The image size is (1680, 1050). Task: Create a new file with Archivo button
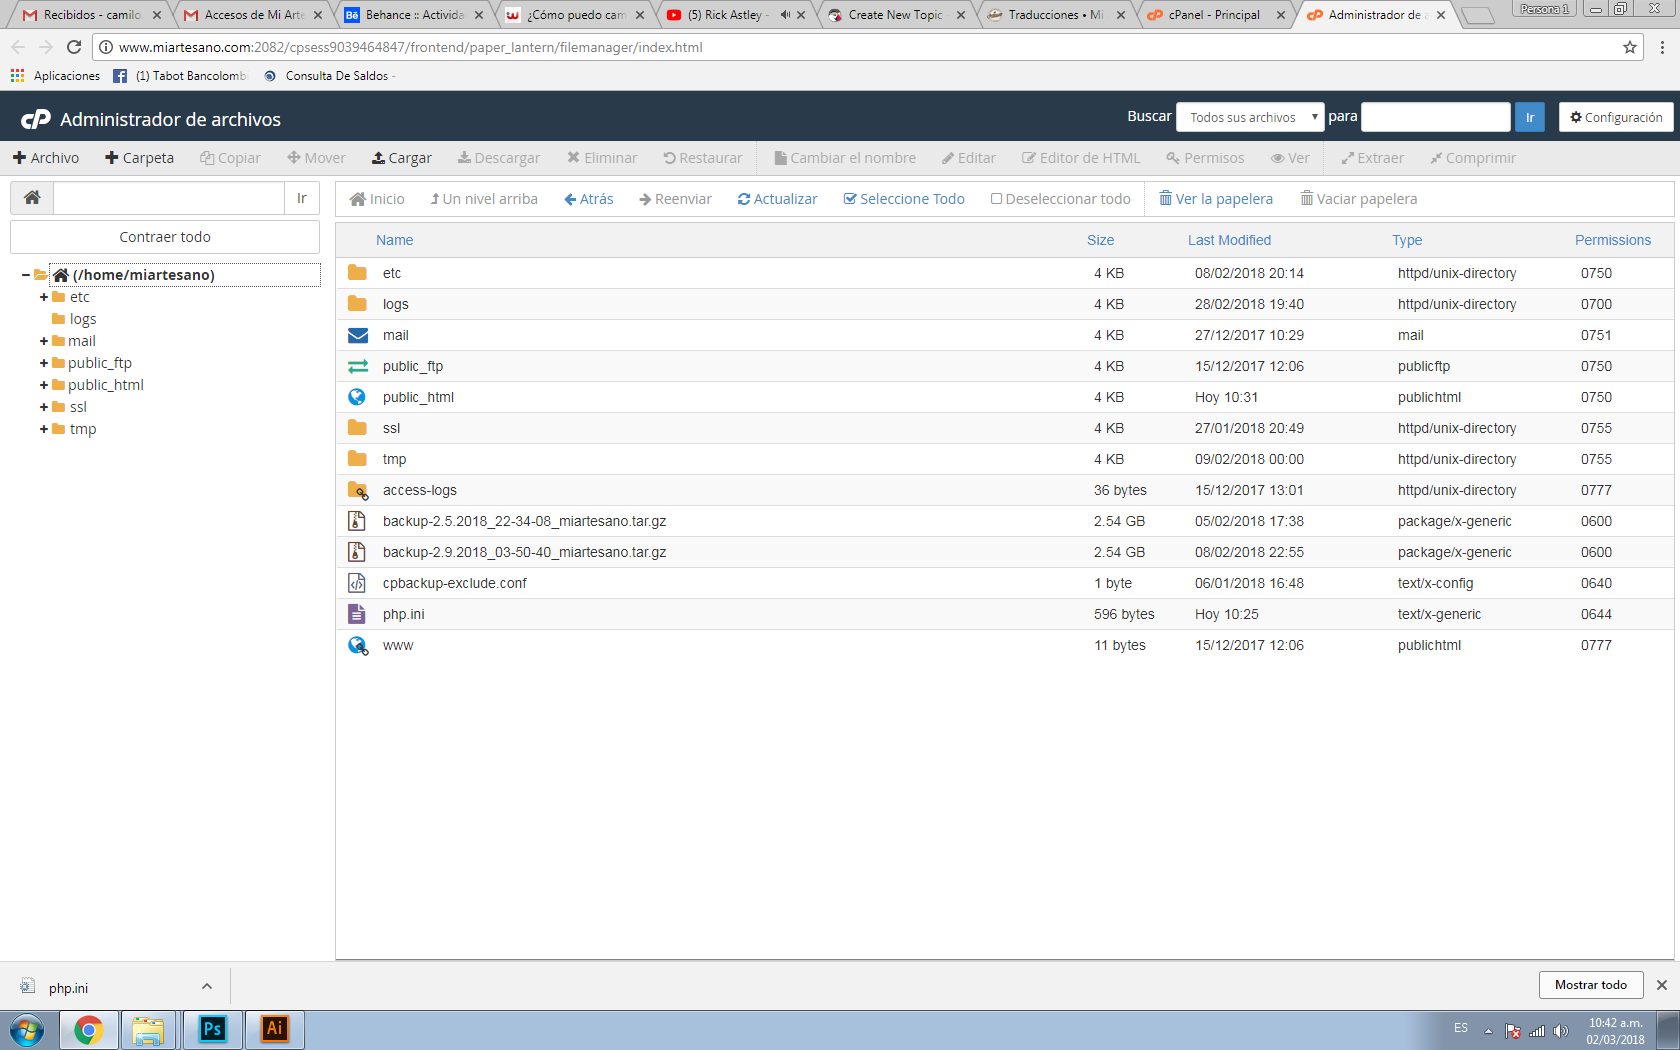click(46, 158)
